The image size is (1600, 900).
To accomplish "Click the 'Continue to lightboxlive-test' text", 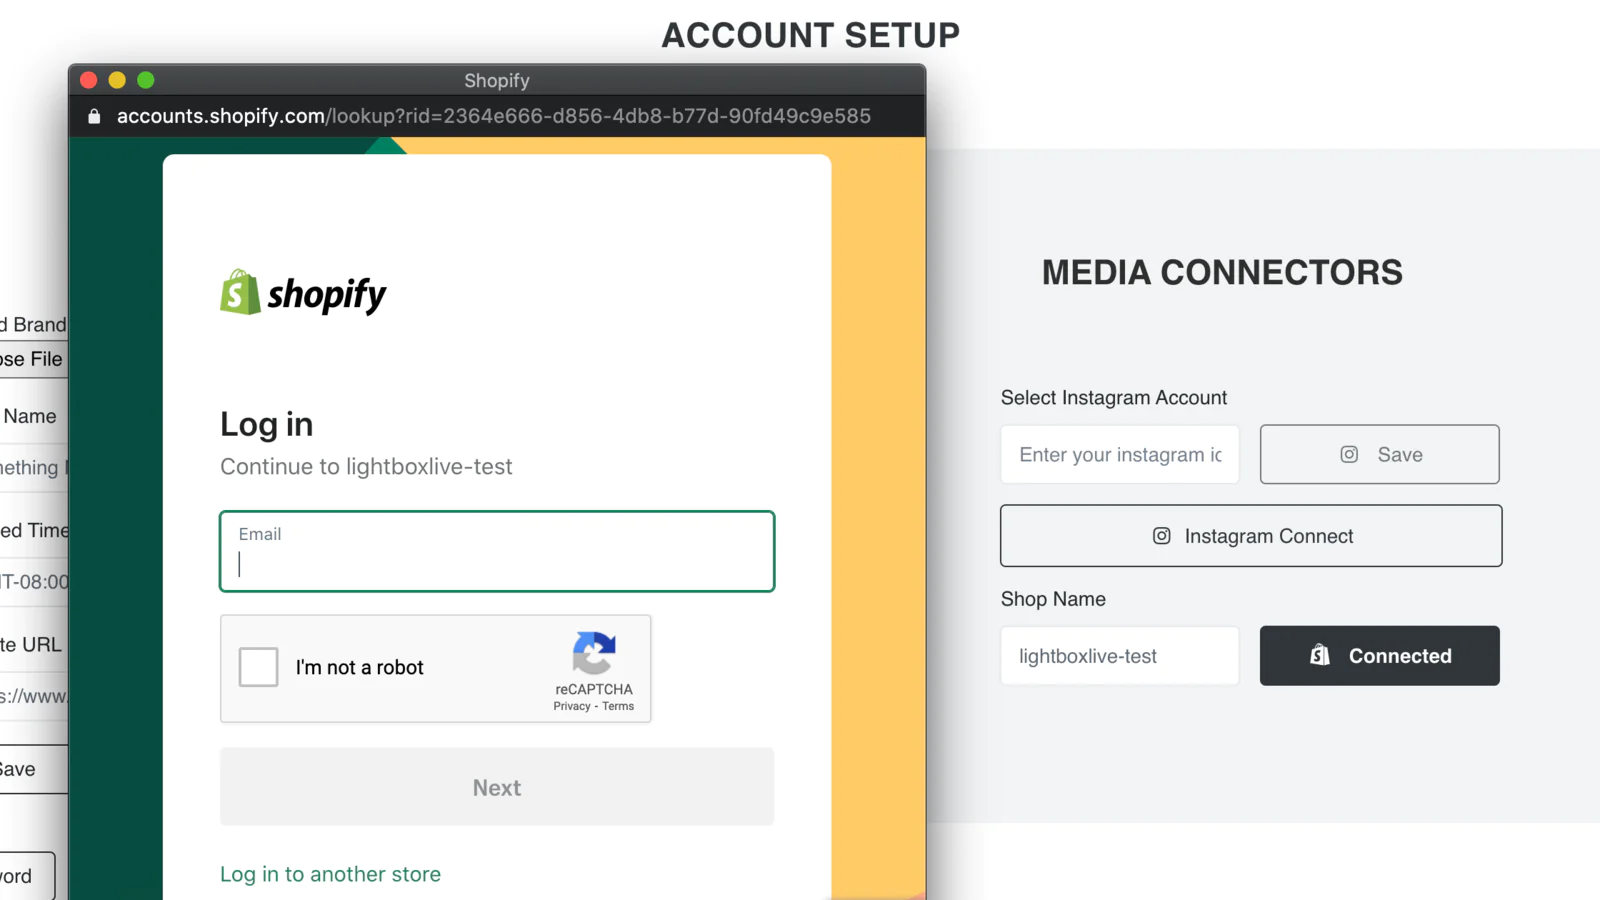I will pyautogui.click(x=366, y=467).
